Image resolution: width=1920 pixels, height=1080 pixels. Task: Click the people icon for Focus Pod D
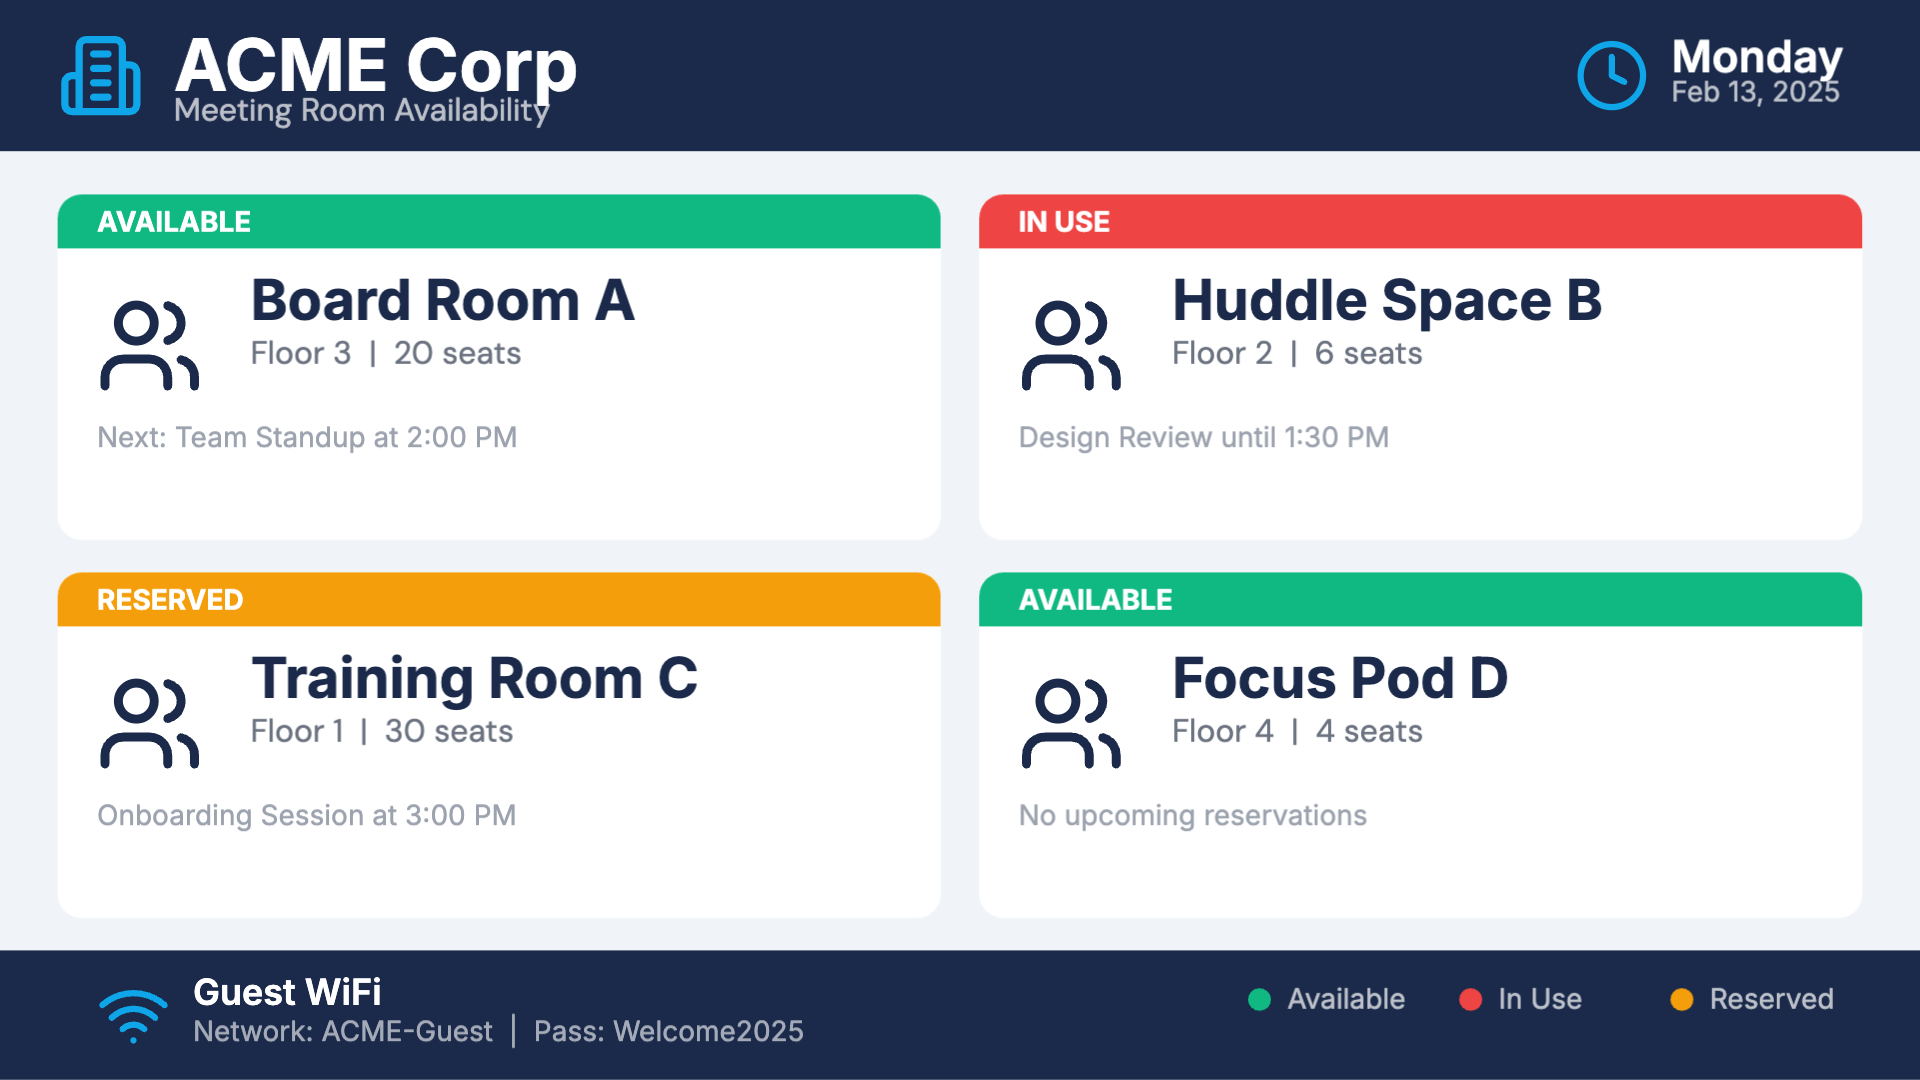click(x=1071, y=723)
